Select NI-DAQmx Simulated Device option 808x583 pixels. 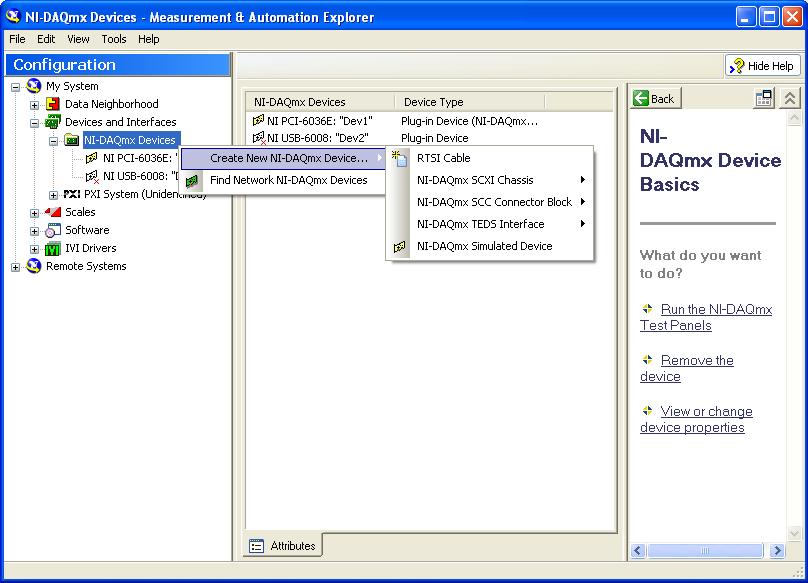(x=490, y=246)
